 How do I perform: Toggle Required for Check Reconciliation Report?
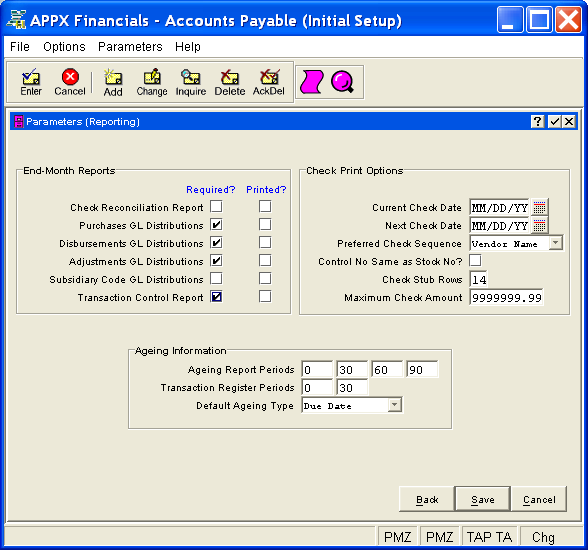coord(216,206)
